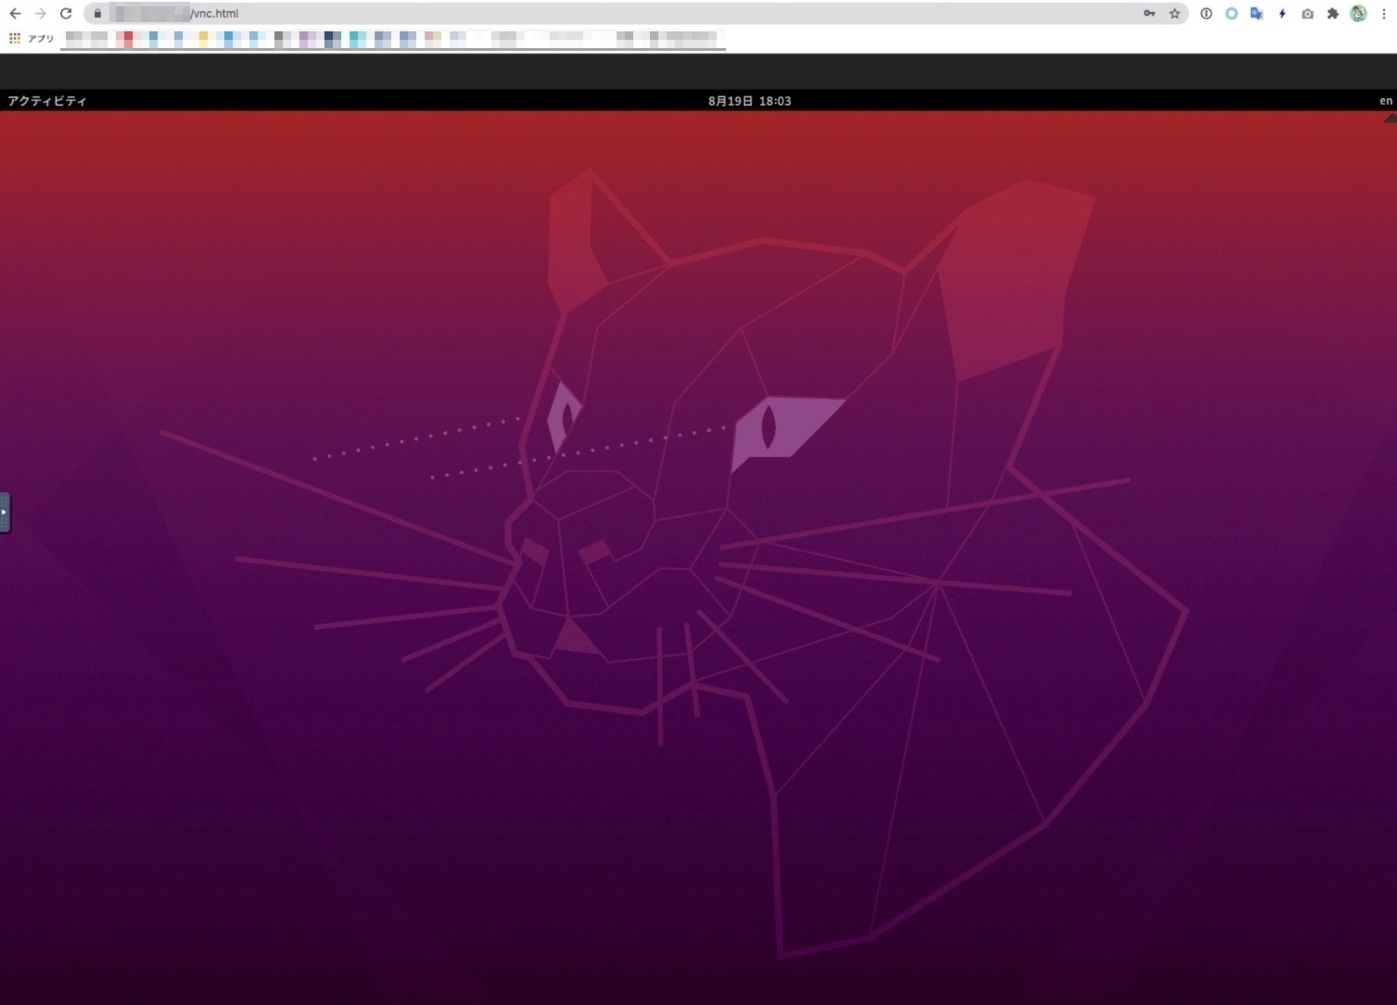Click the address bar with vnc.html

[600, 14]
